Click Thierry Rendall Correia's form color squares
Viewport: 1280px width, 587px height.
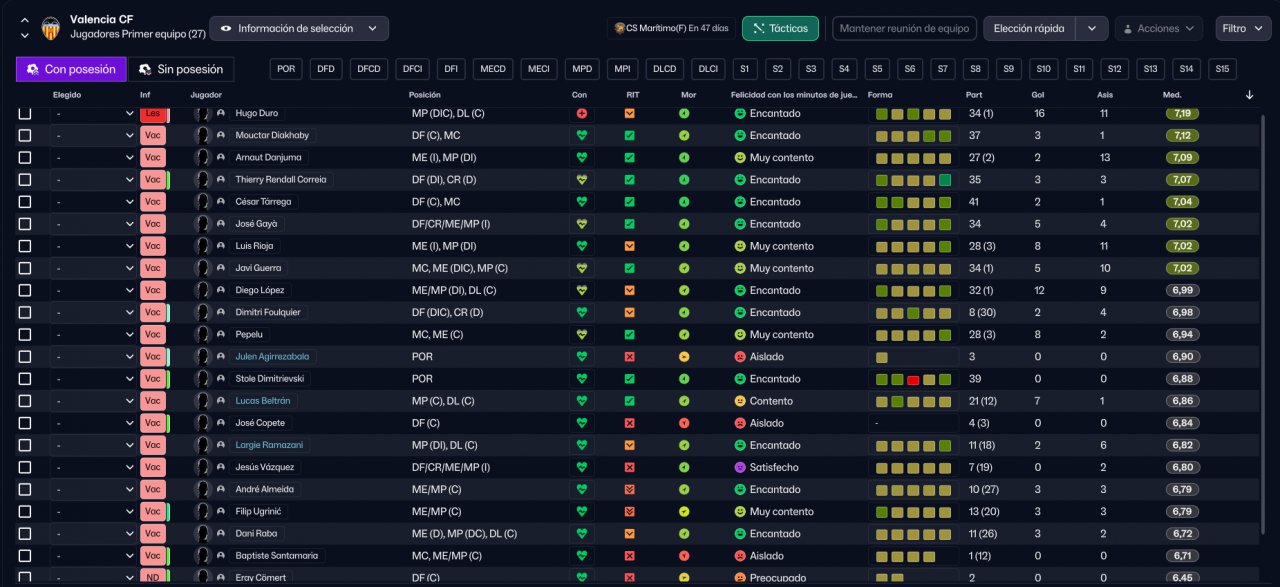[913, 180]
